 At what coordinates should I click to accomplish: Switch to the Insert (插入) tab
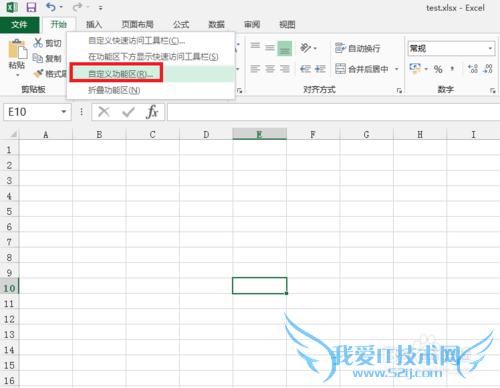click(94, 24)
